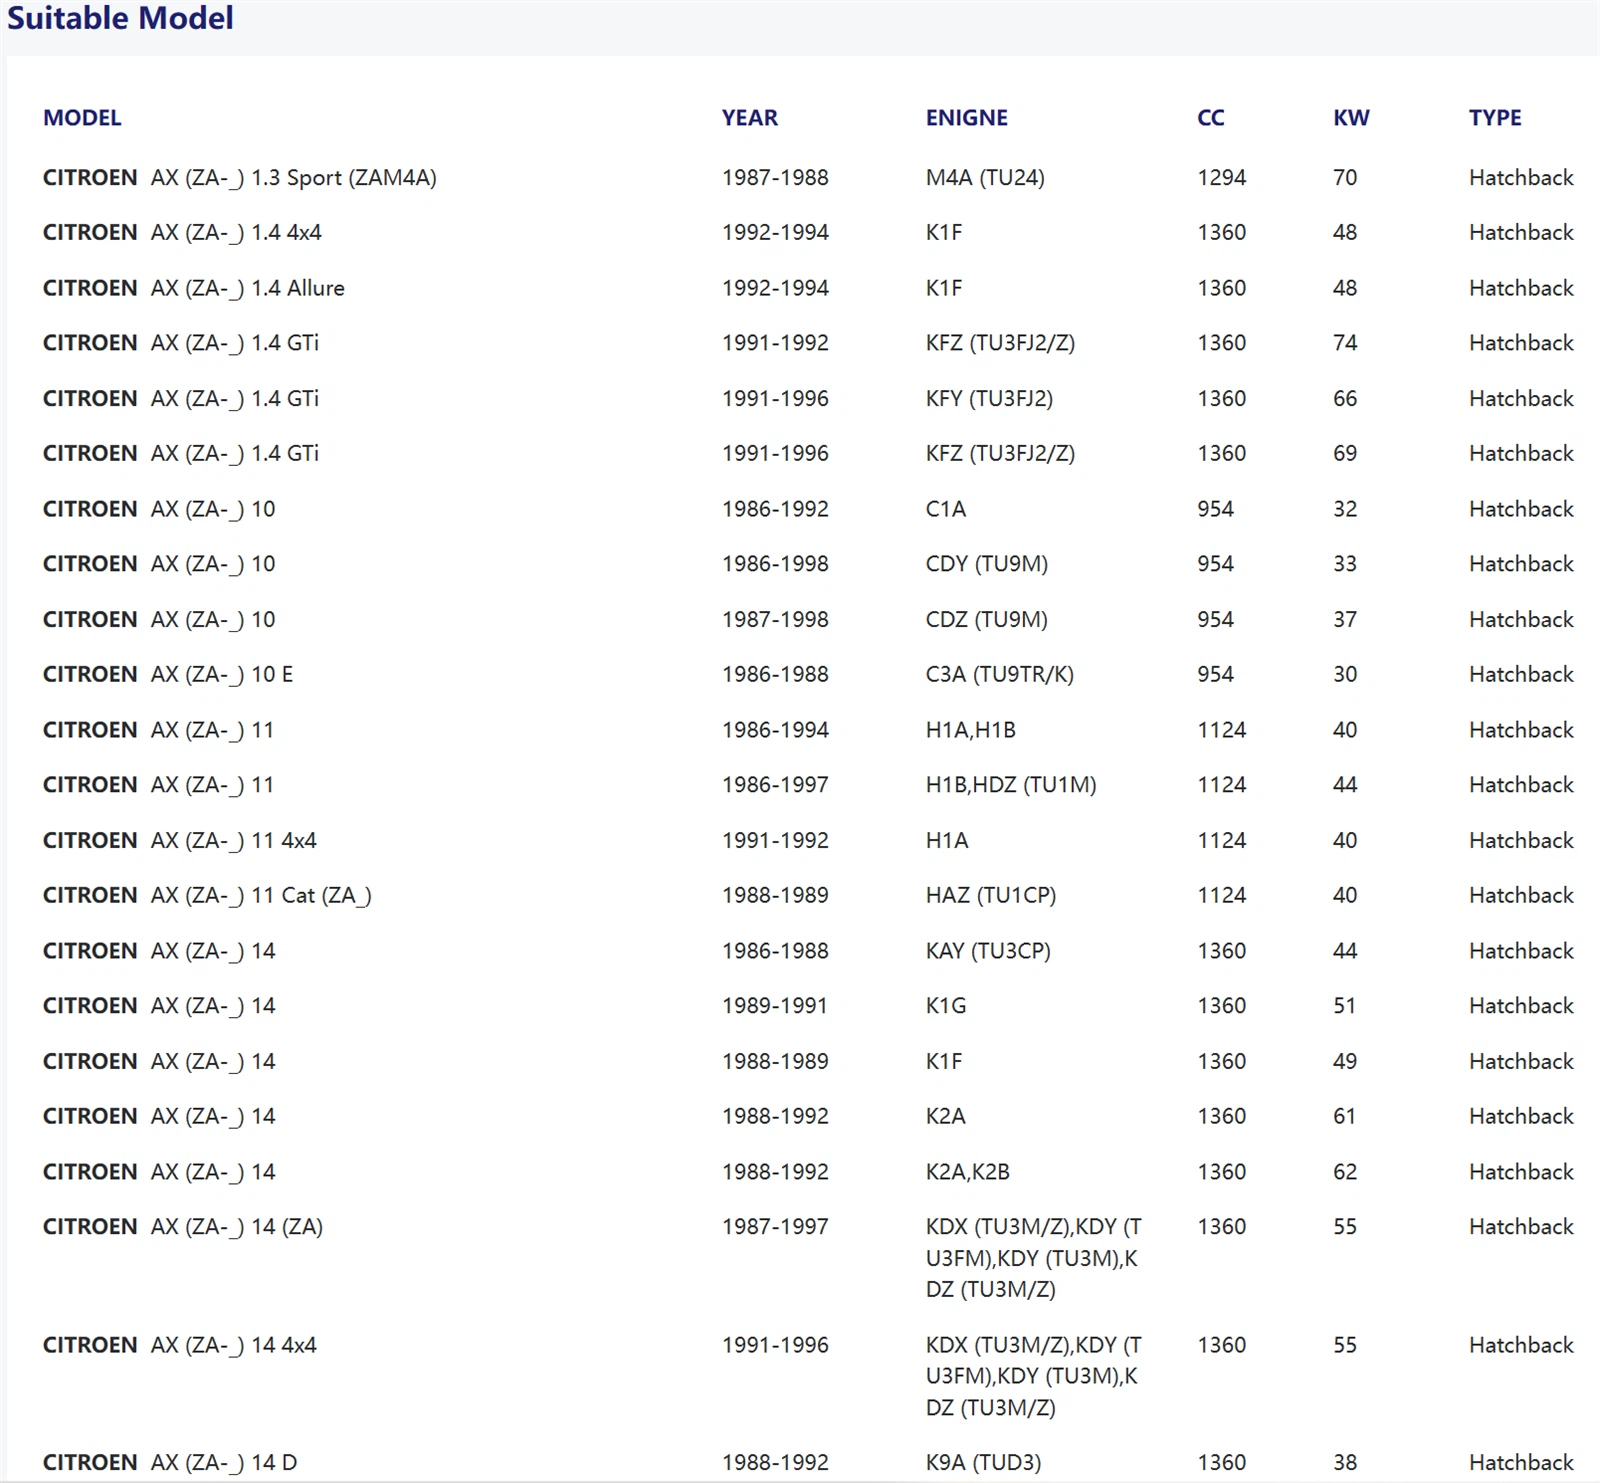Click the 70 KW value
The height and width of the screenshot is (1483, 1600).
point(1345,178)
